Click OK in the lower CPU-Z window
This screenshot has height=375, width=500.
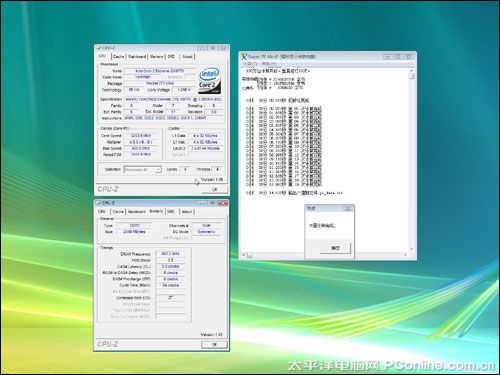point(214,344)
